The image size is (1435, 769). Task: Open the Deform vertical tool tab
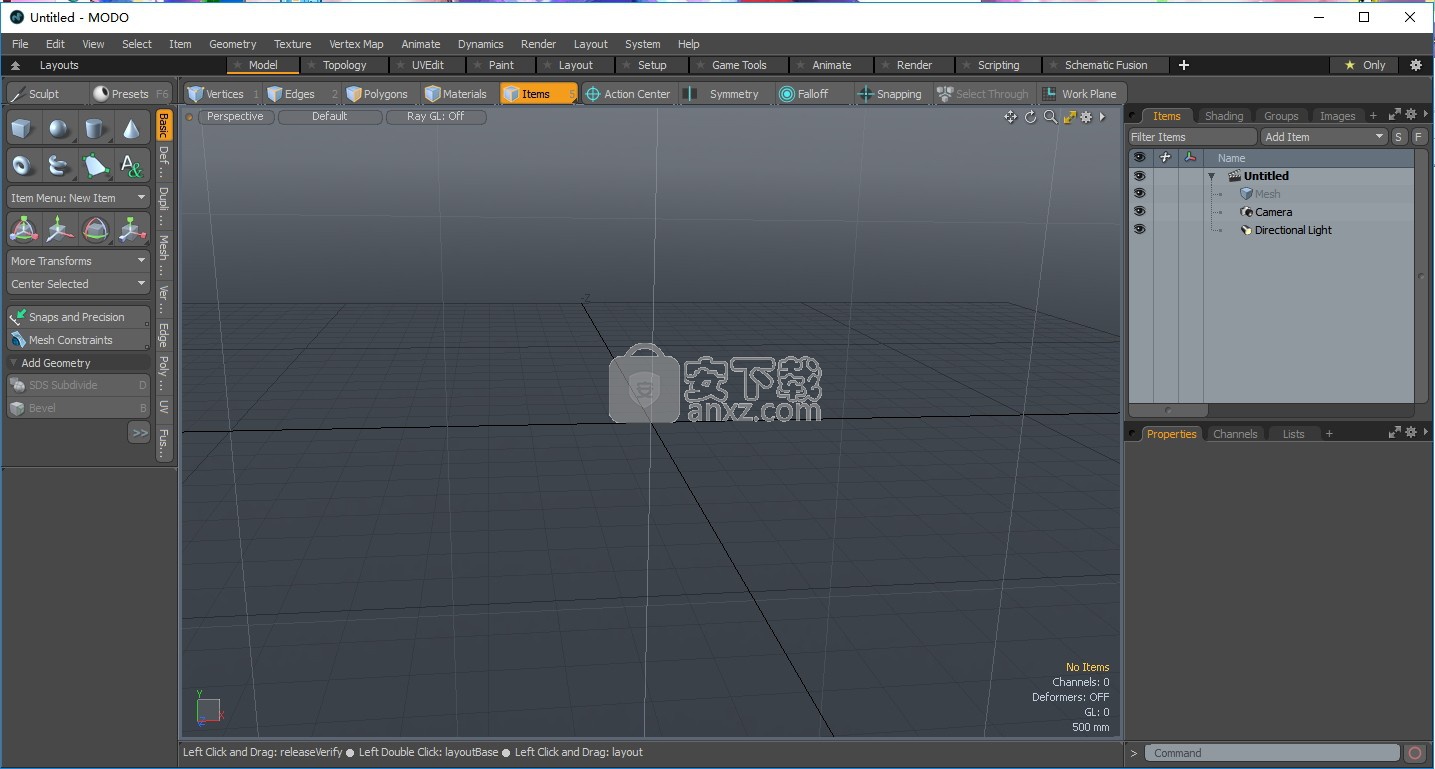tap(164, 162)
